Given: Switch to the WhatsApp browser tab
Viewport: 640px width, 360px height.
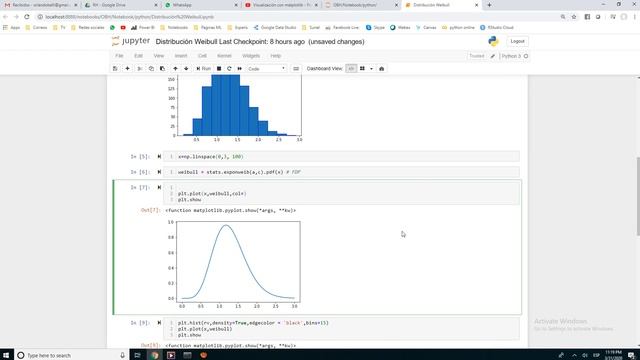Looking at the screenshot, I should [x=201, y=5].
